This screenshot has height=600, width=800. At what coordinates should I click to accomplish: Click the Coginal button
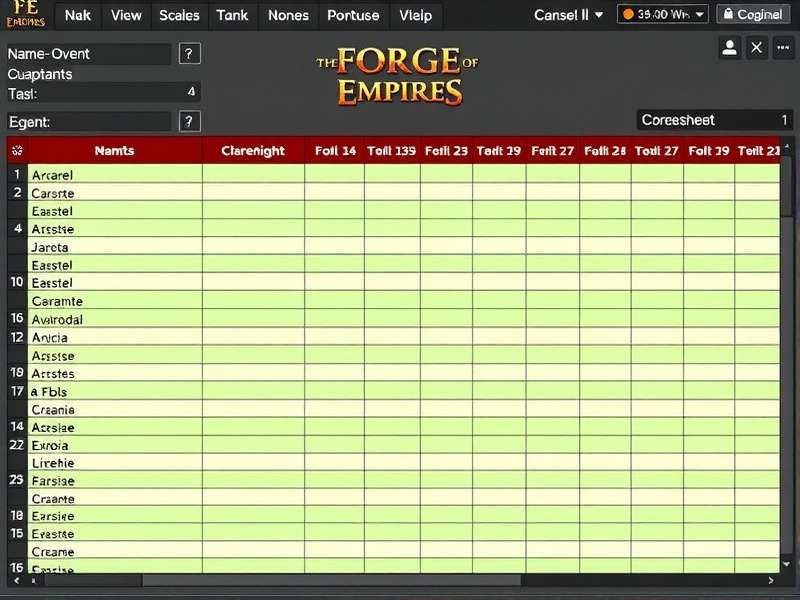[754, 14]
